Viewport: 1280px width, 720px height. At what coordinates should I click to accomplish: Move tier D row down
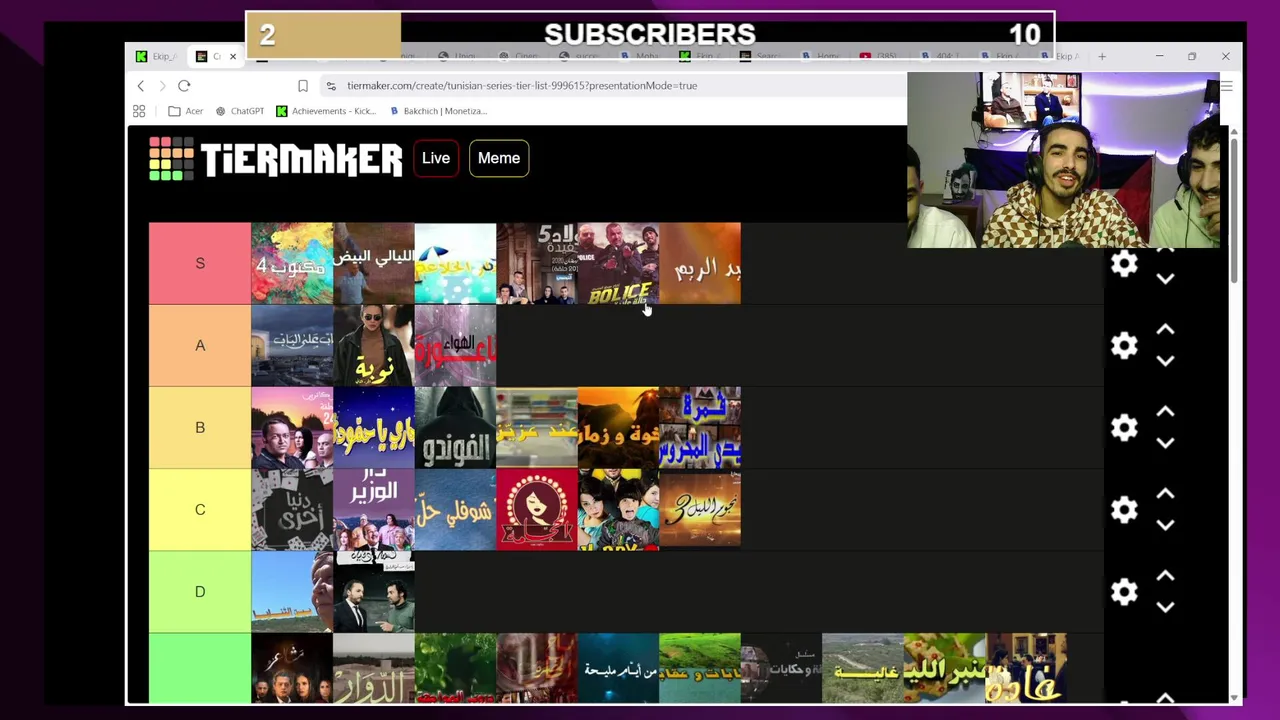[x=1165, y=607]
